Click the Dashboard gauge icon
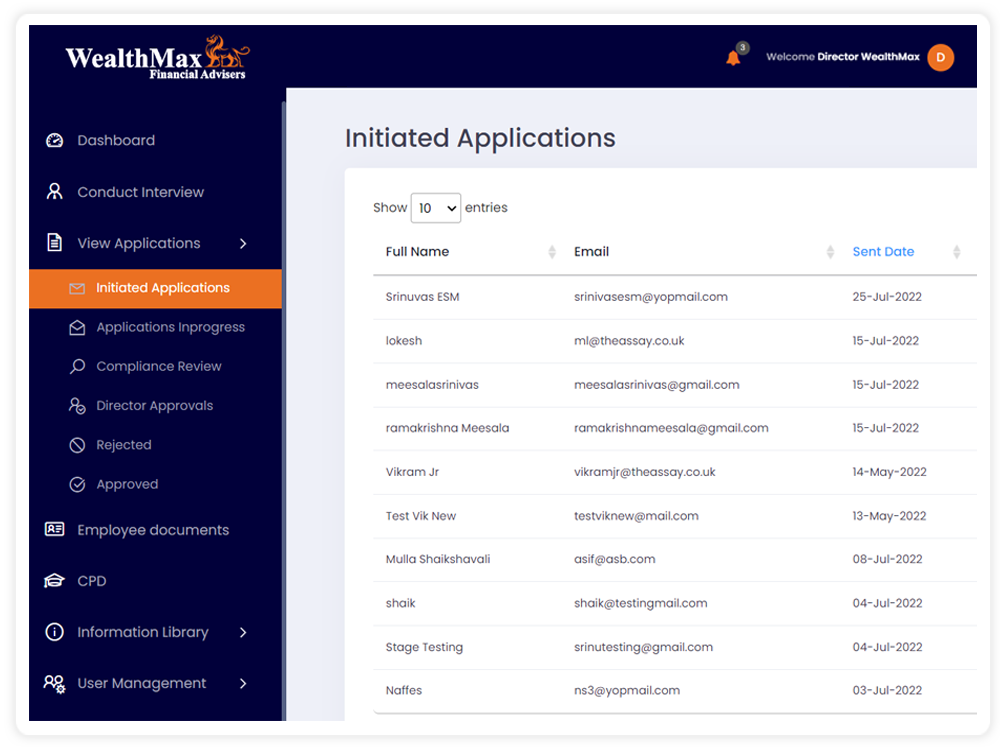Screen dimensions: 1000x753 (x=55, y=140)
